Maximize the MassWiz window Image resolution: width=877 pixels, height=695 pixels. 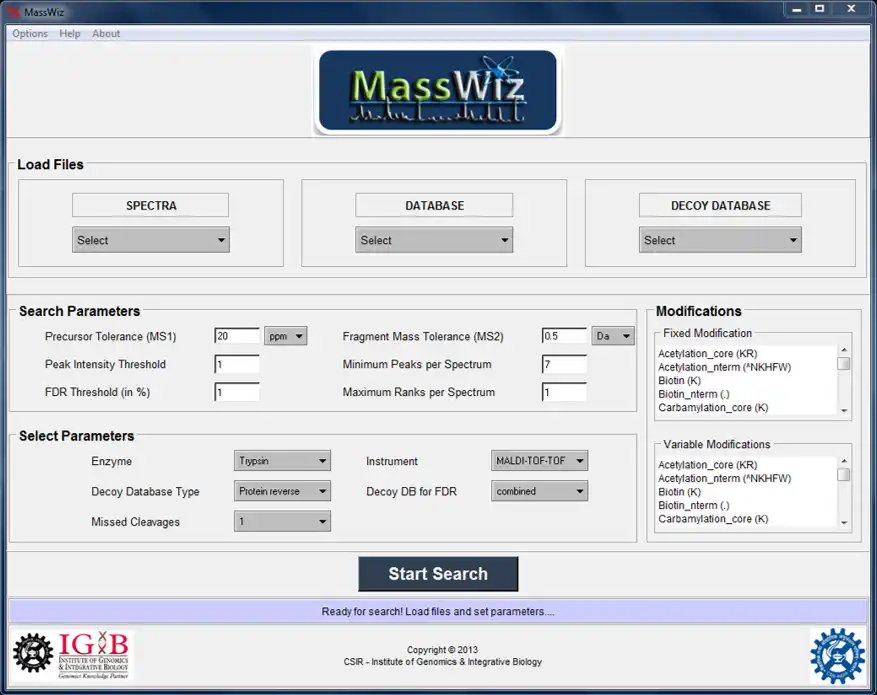pos(820,9)
